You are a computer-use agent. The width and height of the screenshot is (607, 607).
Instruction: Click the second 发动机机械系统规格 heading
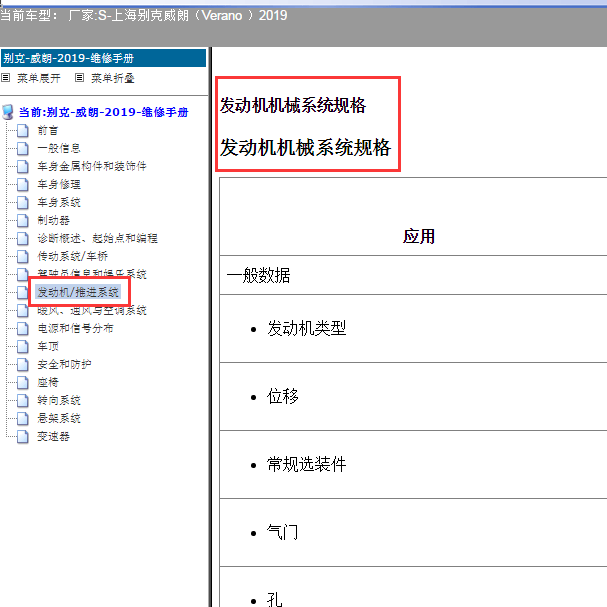305,147
